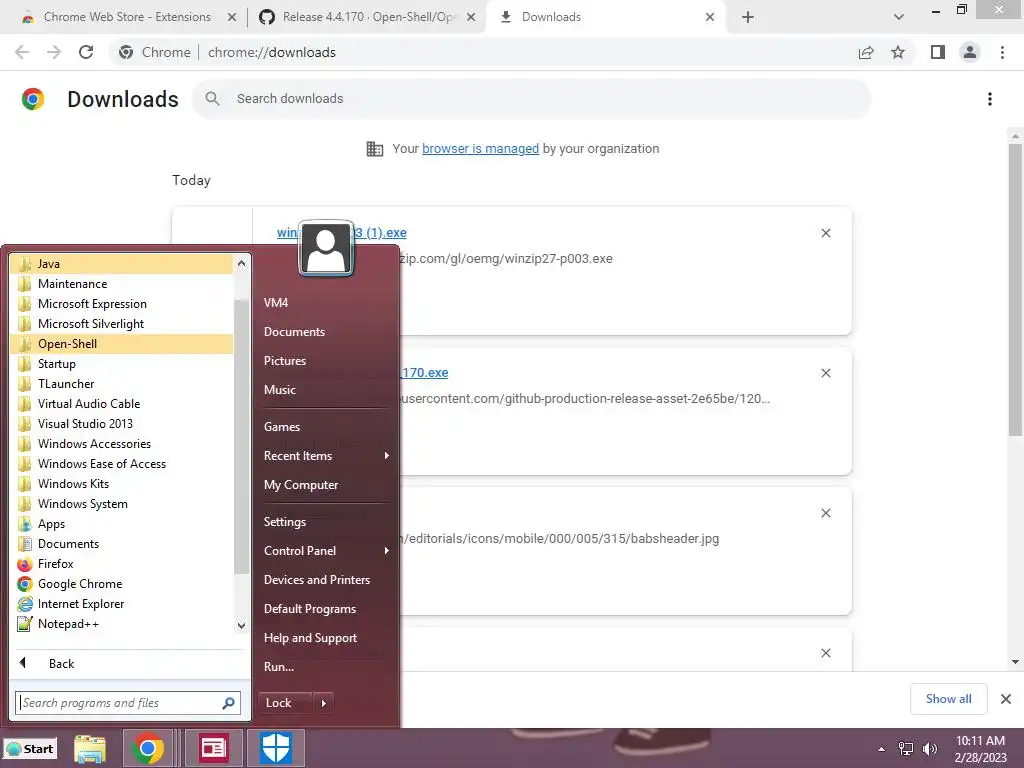This screenshot has width=1024, height=768.
Task: Open Devices and Printers
Action: [x=317, y=580]
